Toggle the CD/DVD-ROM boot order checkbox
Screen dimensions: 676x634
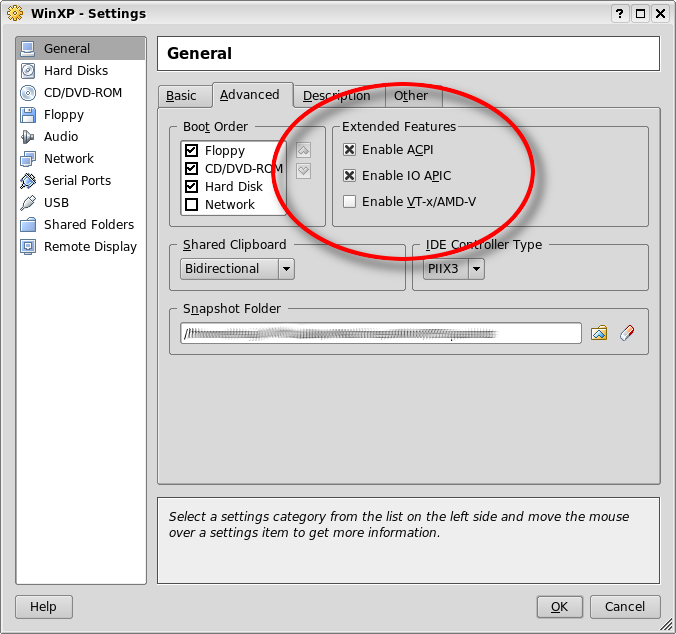pos(191,169)
